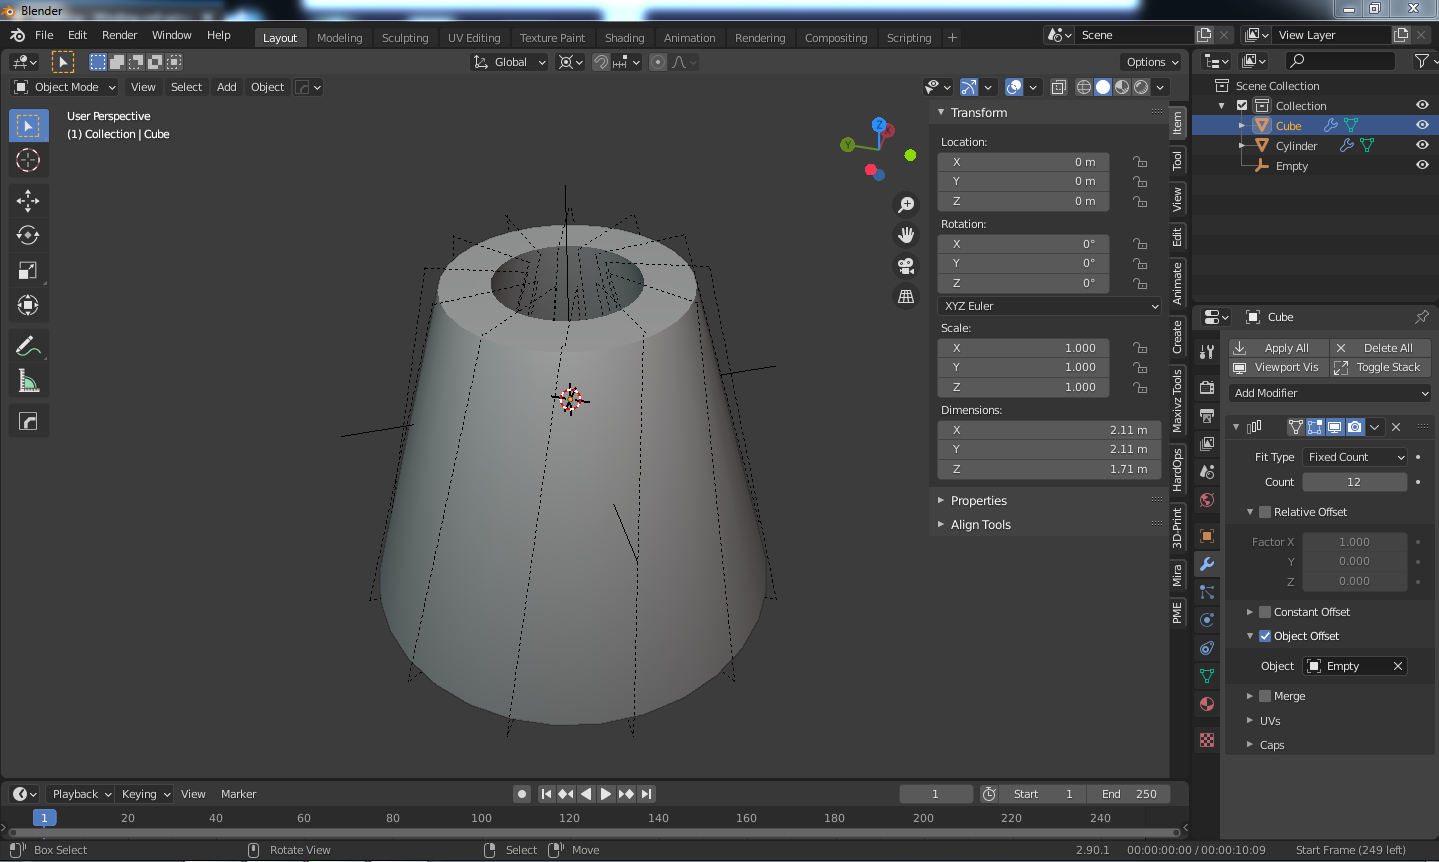Click Apply All modifiers button
This screenshot has height=862, width=1439.
[x=1278, y=348]
